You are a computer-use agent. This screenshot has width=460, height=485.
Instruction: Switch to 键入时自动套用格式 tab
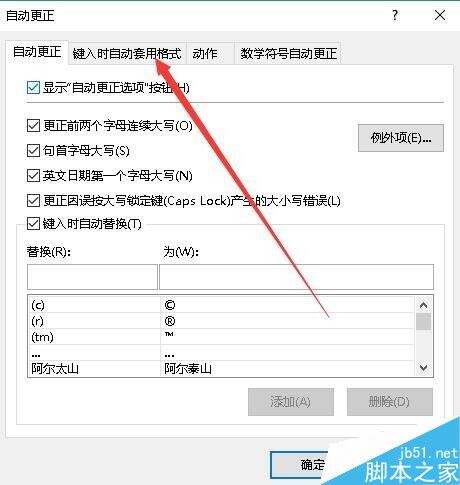(127, 53)
